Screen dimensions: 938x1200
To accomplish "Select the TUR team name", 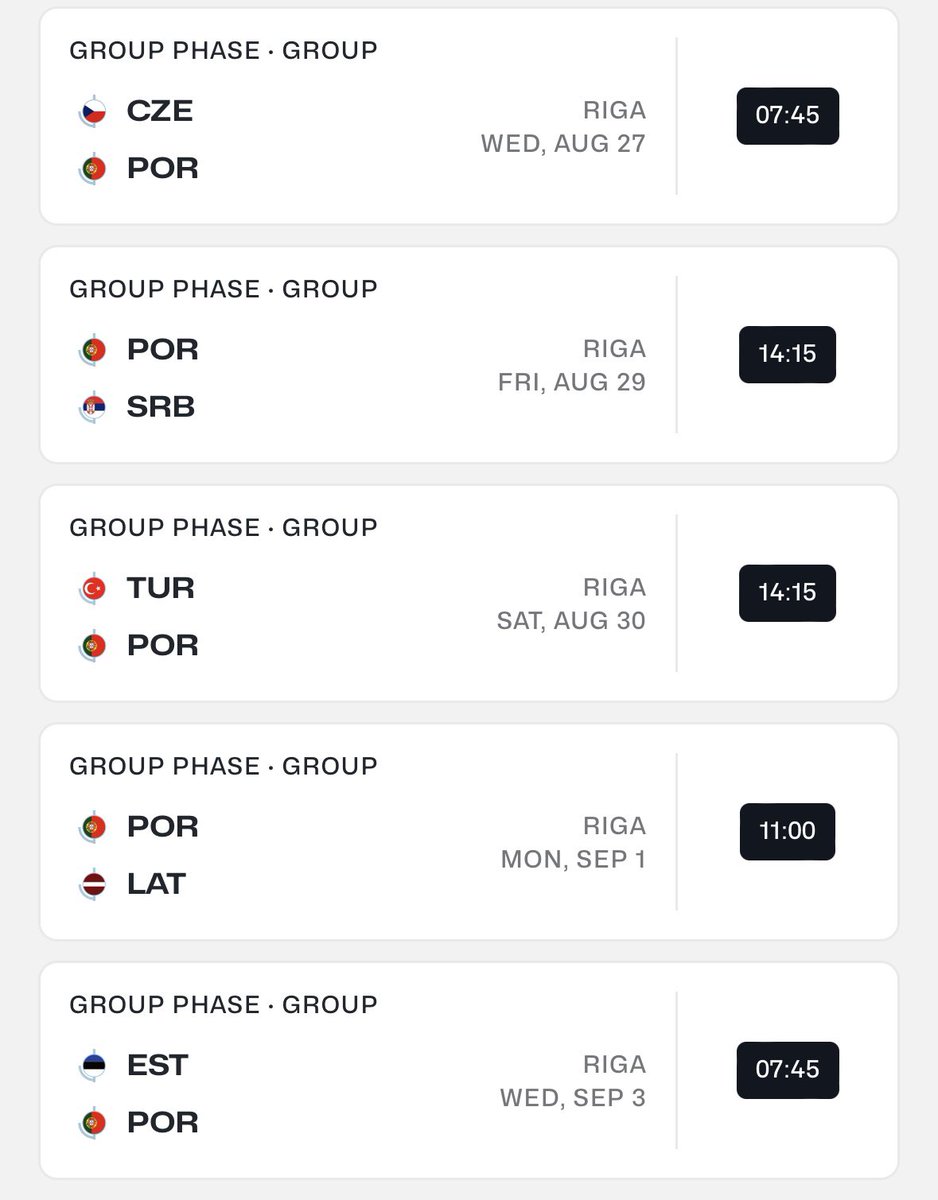I will (161, 588).
